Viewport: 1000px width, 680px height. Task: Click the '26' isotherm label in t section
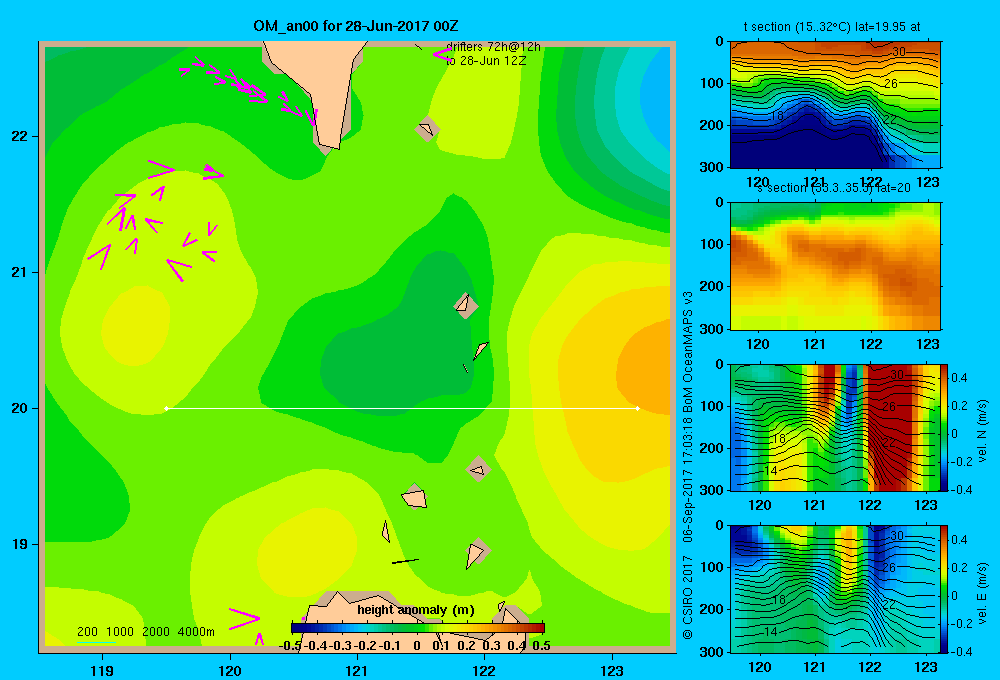tap(890, 84)
